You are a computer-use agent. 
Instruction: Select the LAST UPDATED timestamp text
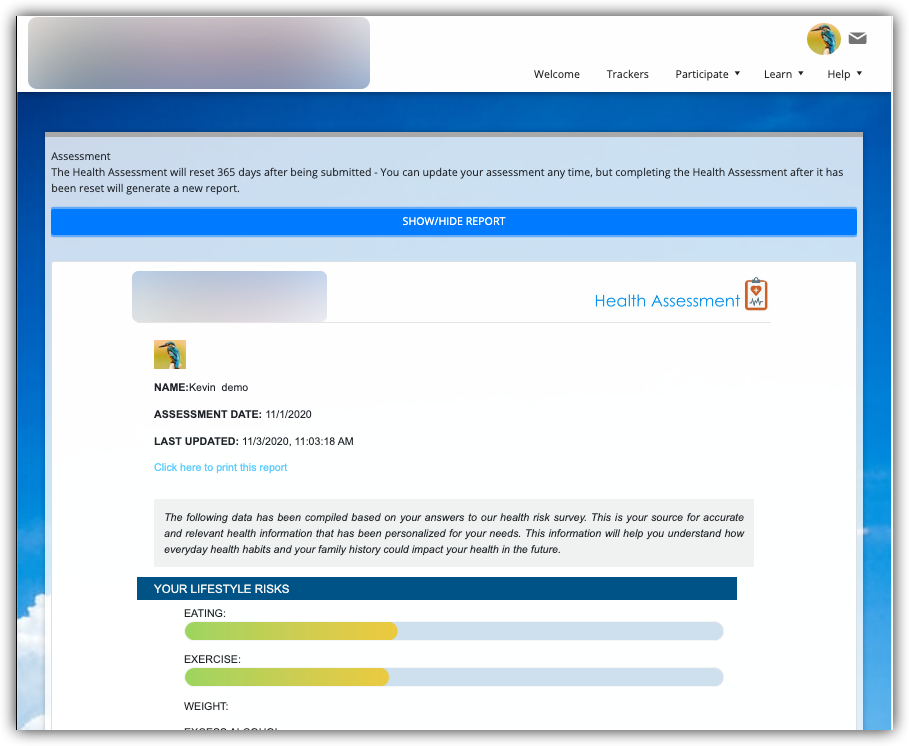[x=253, y=441]
